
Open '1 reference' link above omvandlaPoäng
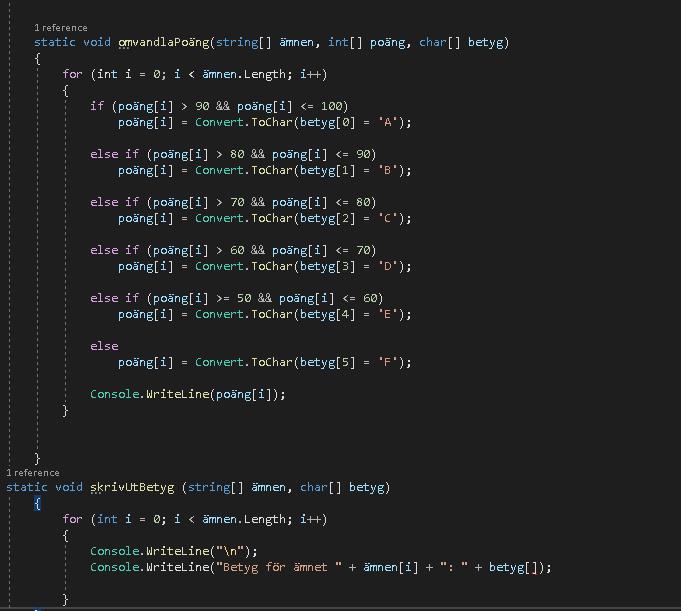[60, 28]
